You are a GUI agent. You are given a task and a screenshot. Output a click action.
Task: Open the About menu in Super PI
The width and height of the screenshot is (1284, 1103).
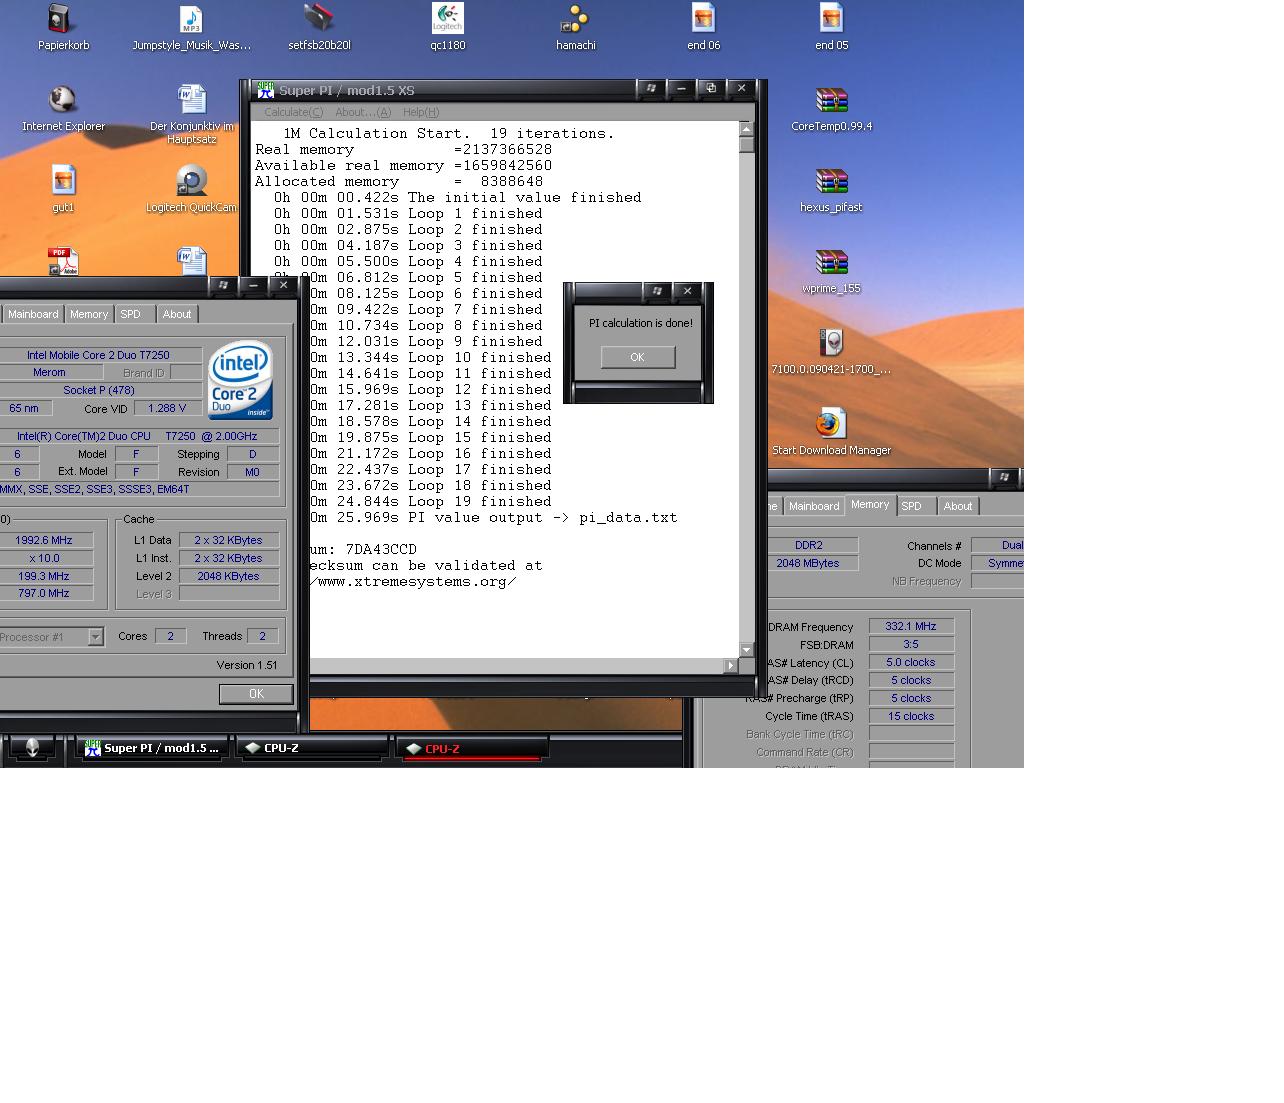click(362, 112)
